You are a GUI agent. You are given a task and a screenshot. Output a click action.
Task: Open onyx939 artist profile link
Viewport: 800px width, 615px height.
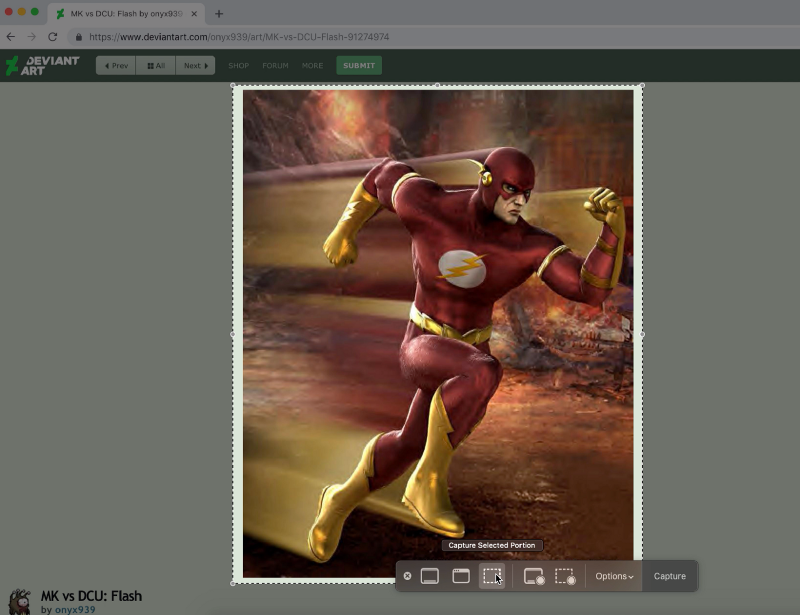75,609
